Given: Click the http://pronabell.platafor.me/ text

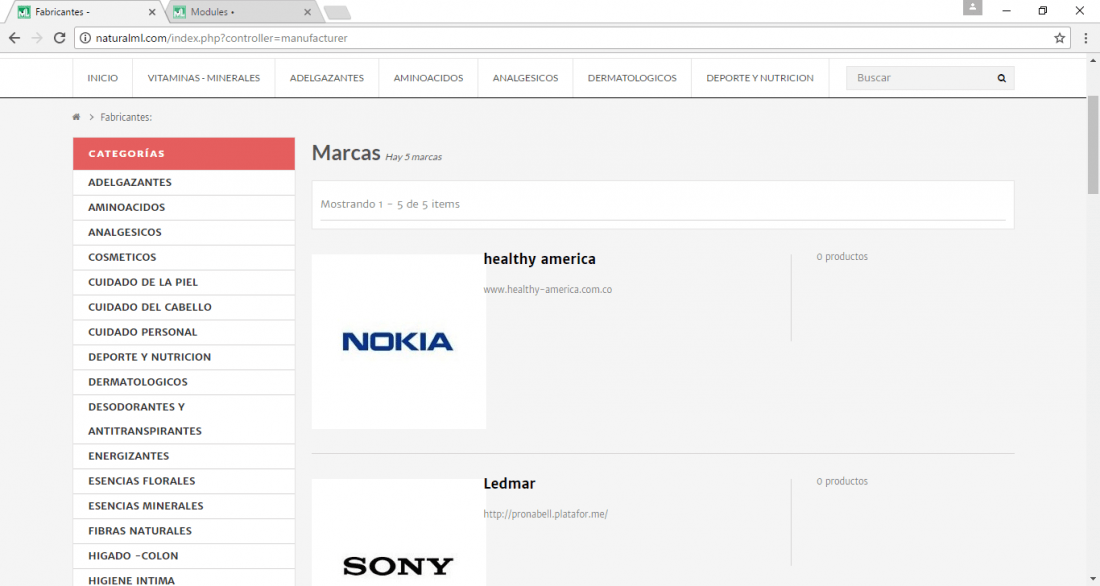Looking at the screenshot, I should [x=546, y=514].
